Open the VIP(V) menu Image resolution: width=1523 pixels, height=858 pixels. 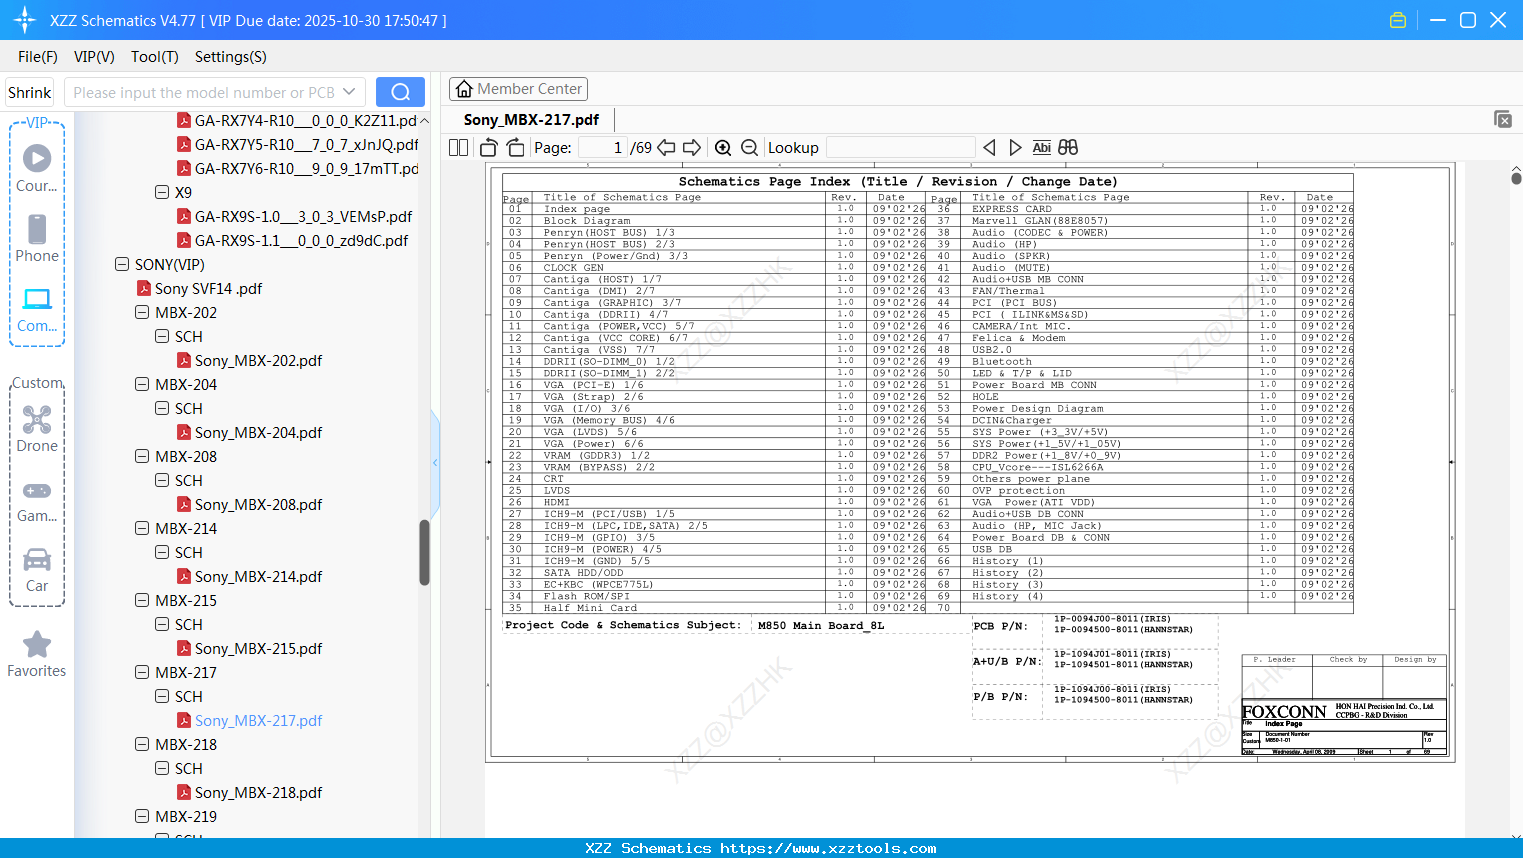click(x=94, y=57)
